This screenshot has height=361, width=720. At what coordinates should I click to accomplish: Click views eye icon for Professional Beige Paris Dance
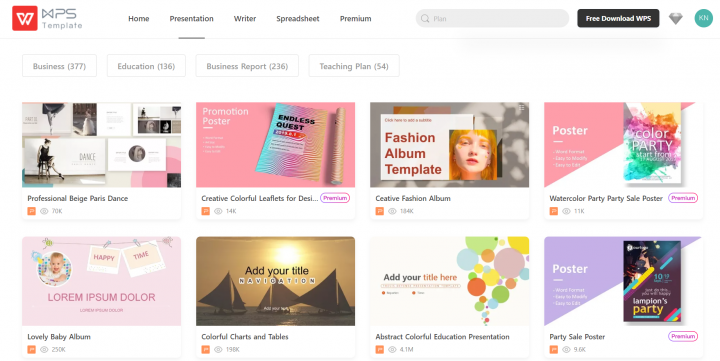click(x=44, y=211)
